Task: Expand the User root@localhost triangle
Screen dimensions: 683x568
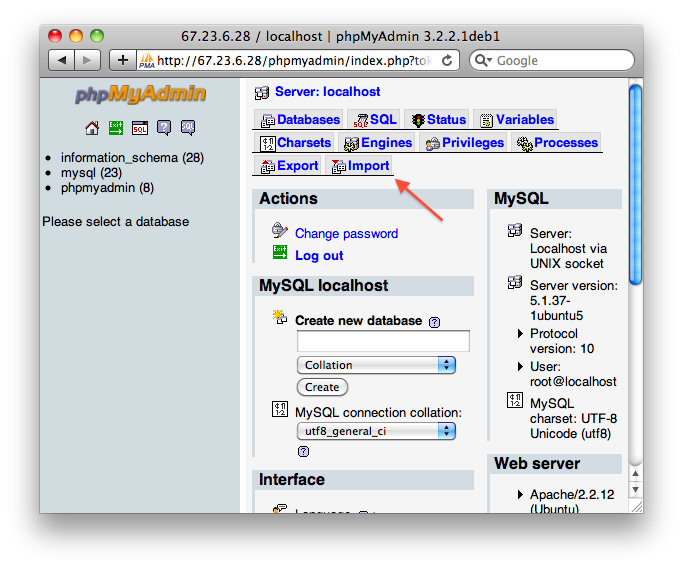Action: pos(520,366)
